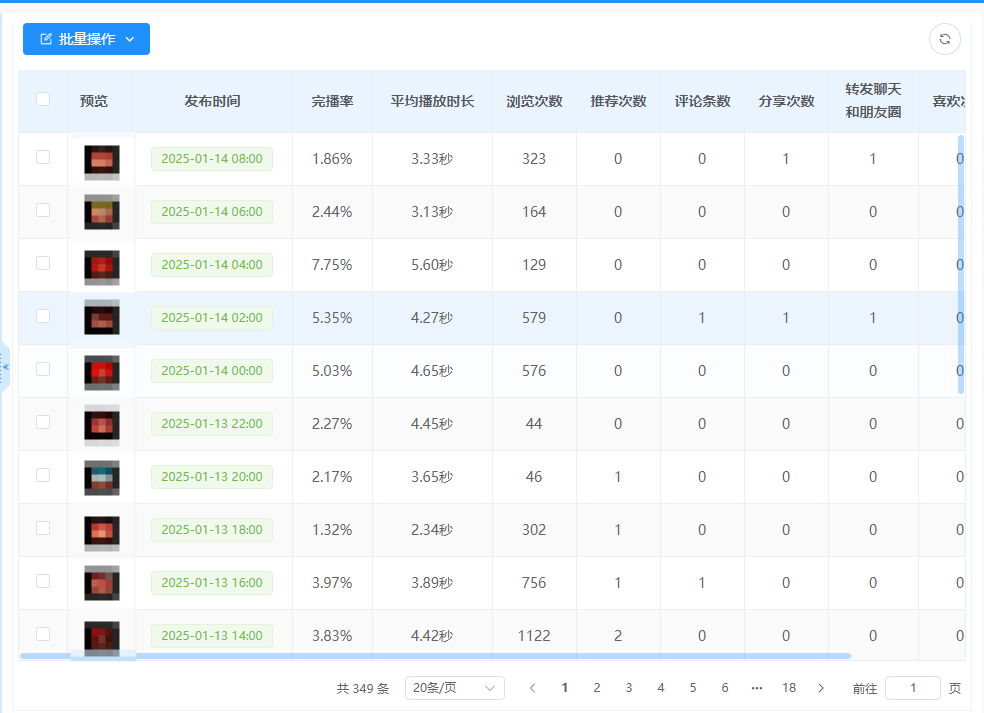Go to previous page arrow
Image resolution: width=984 pixels, height=713 pixels.
click(532, 688)
